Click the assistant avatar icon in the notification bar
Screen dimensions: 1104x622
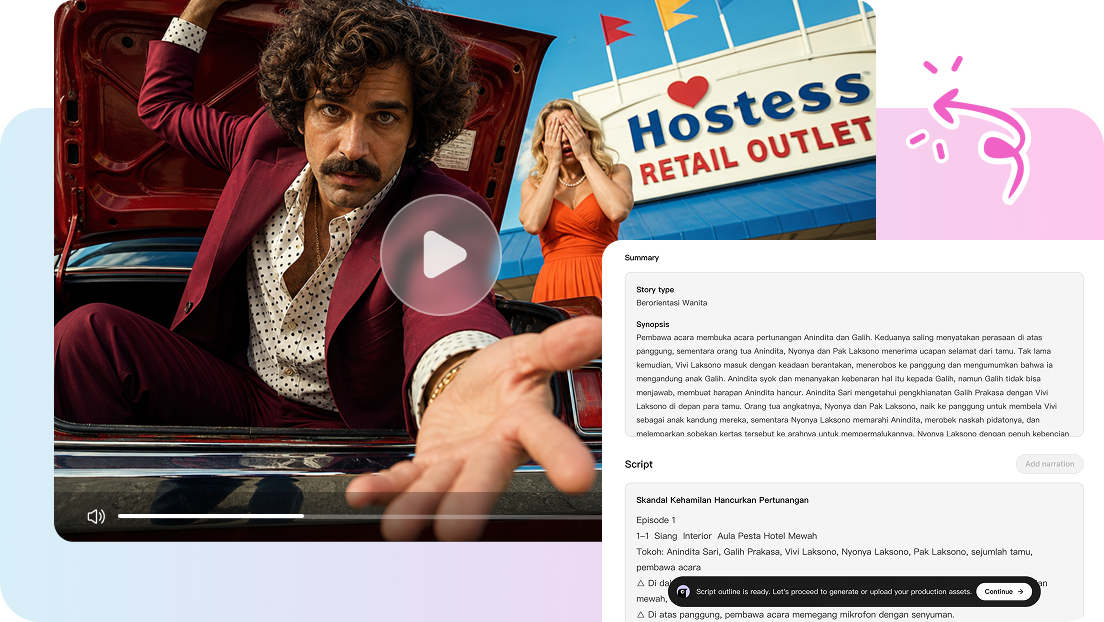[x=682, y=592]
